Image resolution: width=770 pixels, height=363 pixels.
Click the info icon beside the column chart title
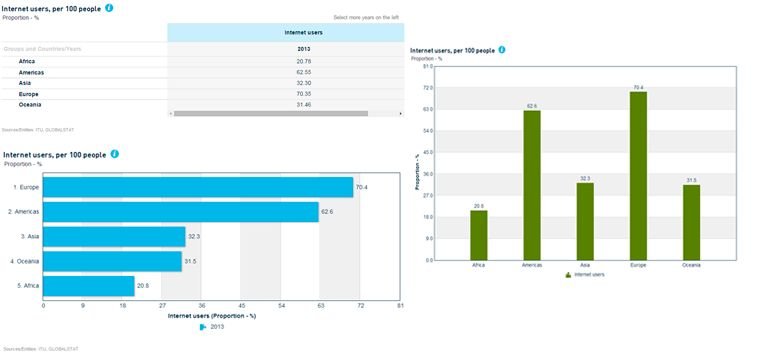(501, 50)
